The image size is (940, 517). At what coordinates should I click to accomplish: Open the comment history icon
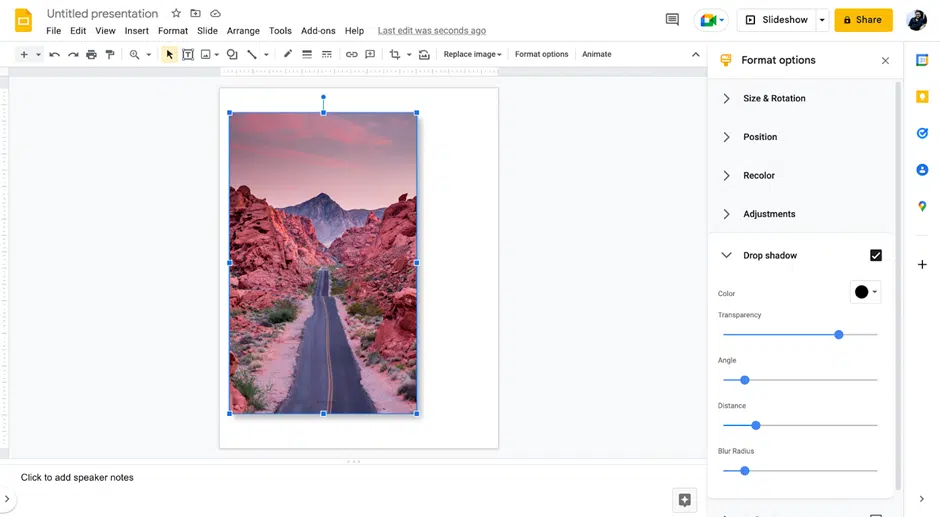coord(672,20)
